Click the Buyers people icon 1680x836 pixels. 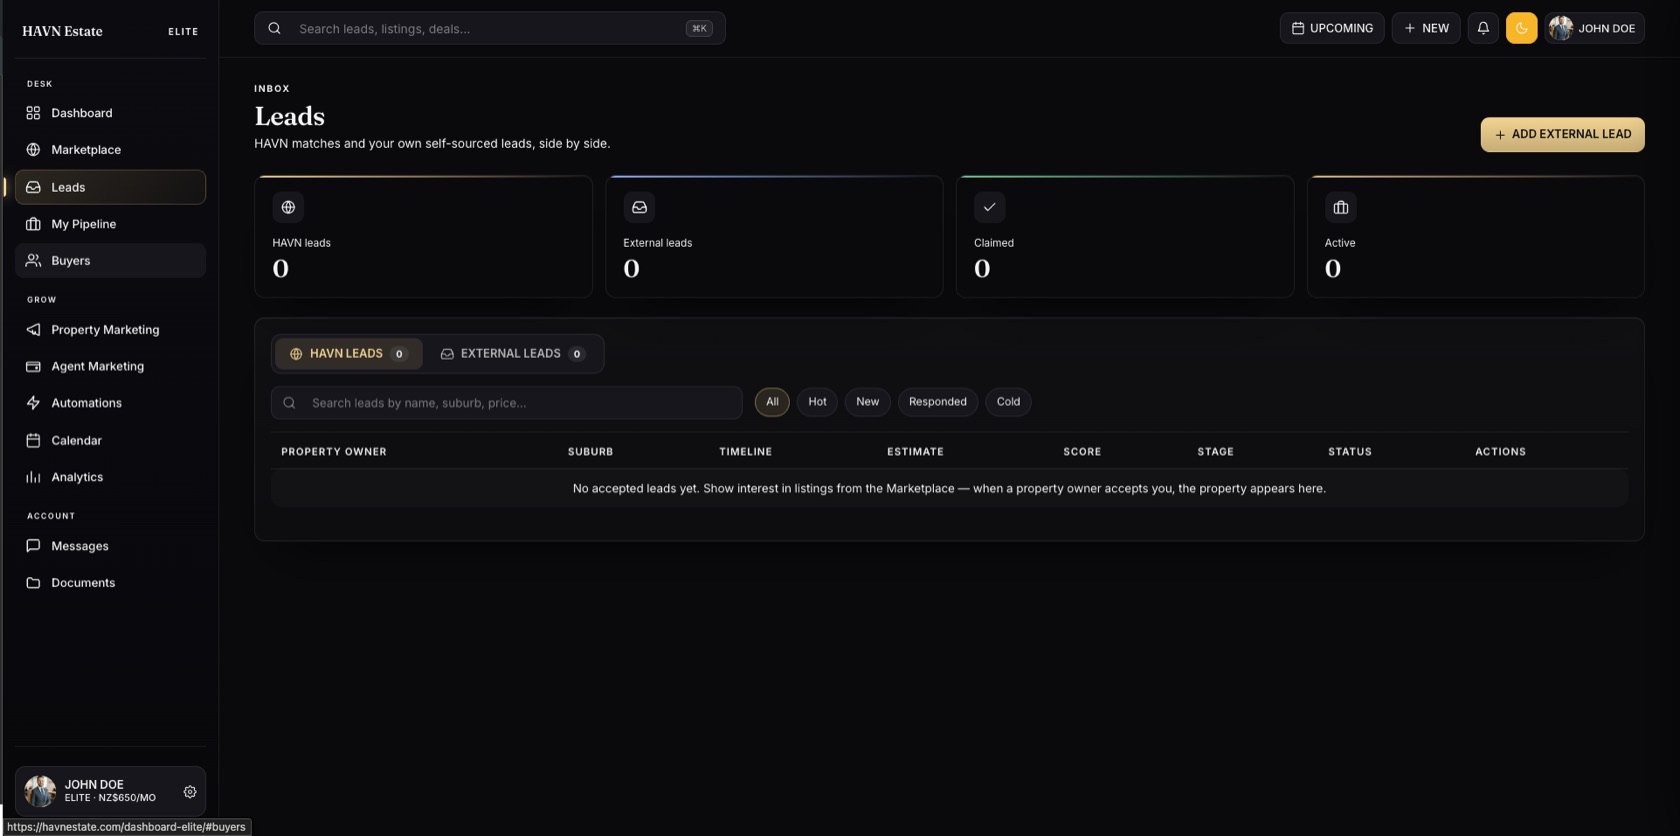click(x=33, y=260)
